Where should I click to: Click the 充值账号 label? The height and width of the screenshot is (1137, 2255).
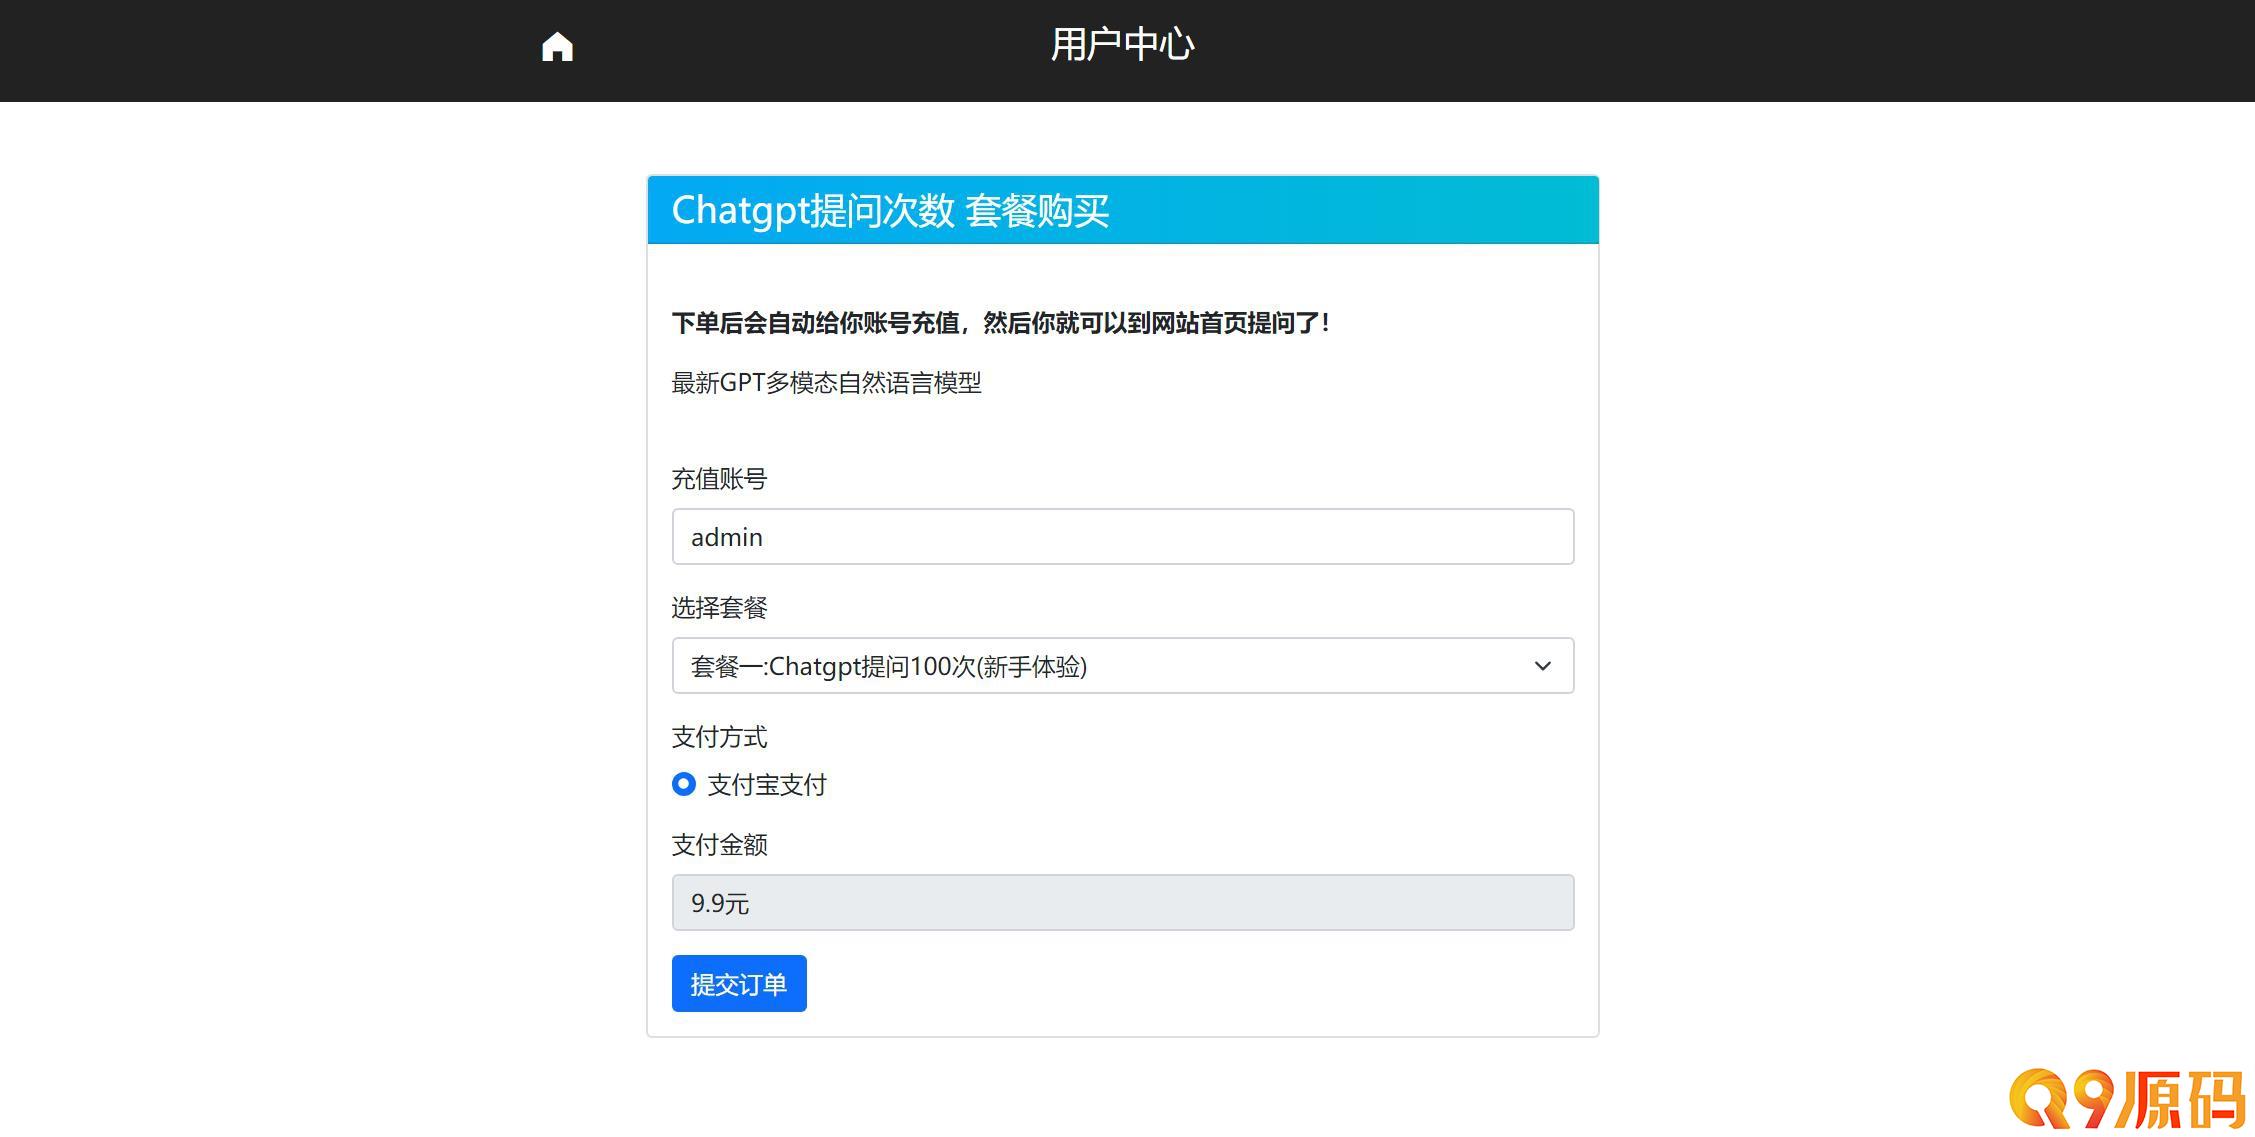(719, 479)
